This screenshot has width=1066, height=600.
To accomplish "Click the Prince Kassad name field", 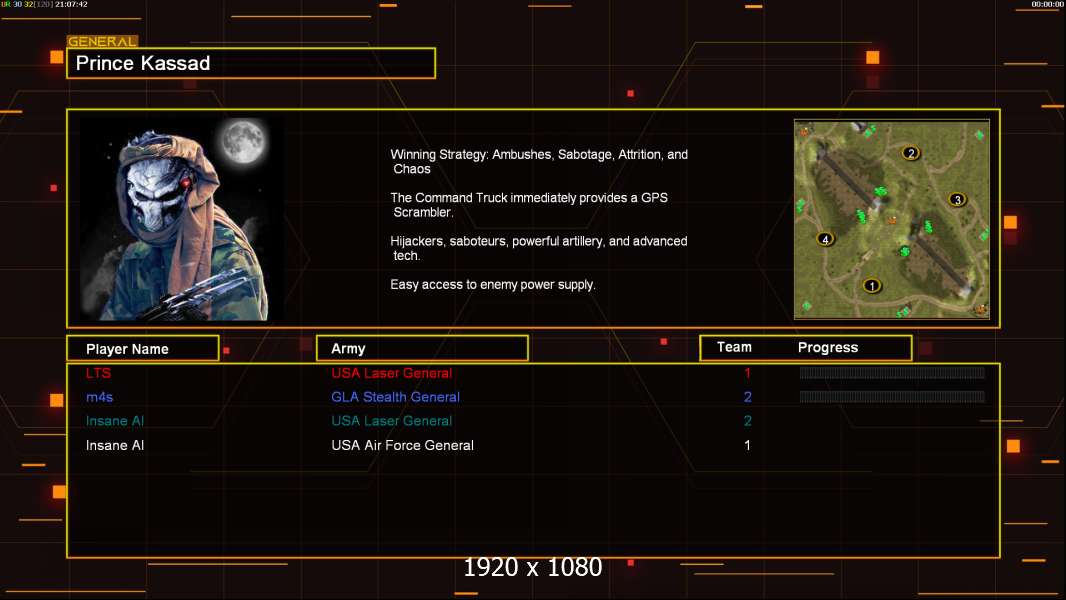I will (x=251, y=63).
